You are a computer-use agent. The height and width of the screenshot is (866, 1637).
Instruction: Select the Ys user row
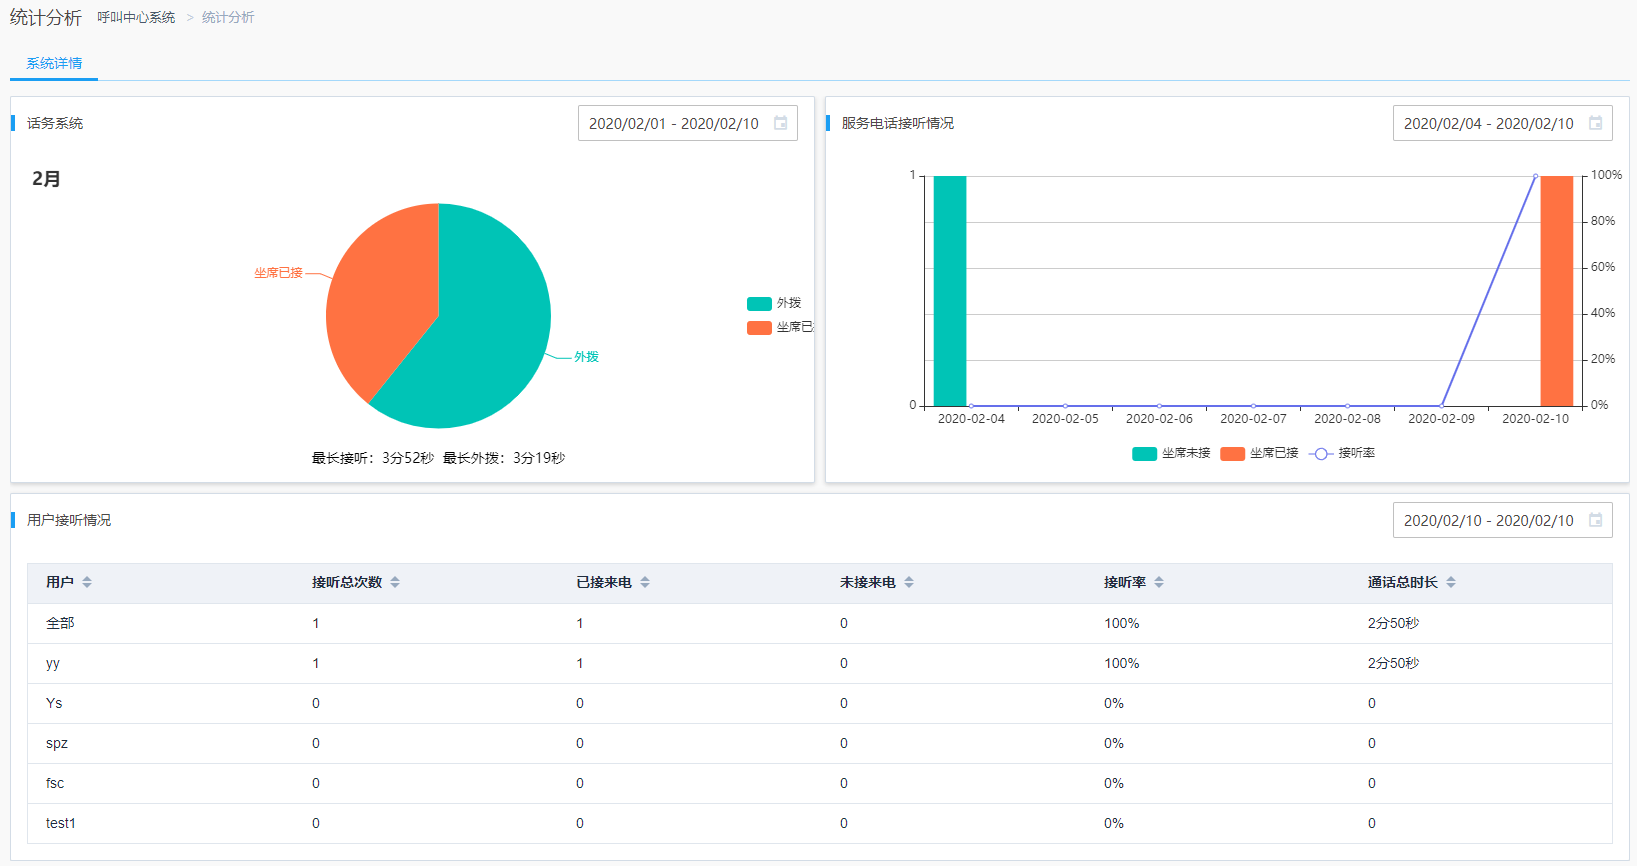pyautogui.click(x=819, y=703)
